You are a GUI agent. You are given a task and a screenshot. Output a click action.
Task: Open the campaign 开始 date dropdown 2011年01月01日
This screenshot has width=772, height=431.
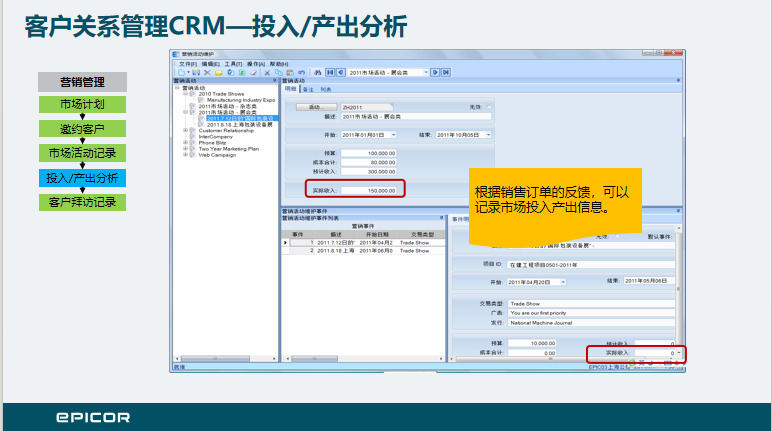pyautogui.click(x=393, y=135)
